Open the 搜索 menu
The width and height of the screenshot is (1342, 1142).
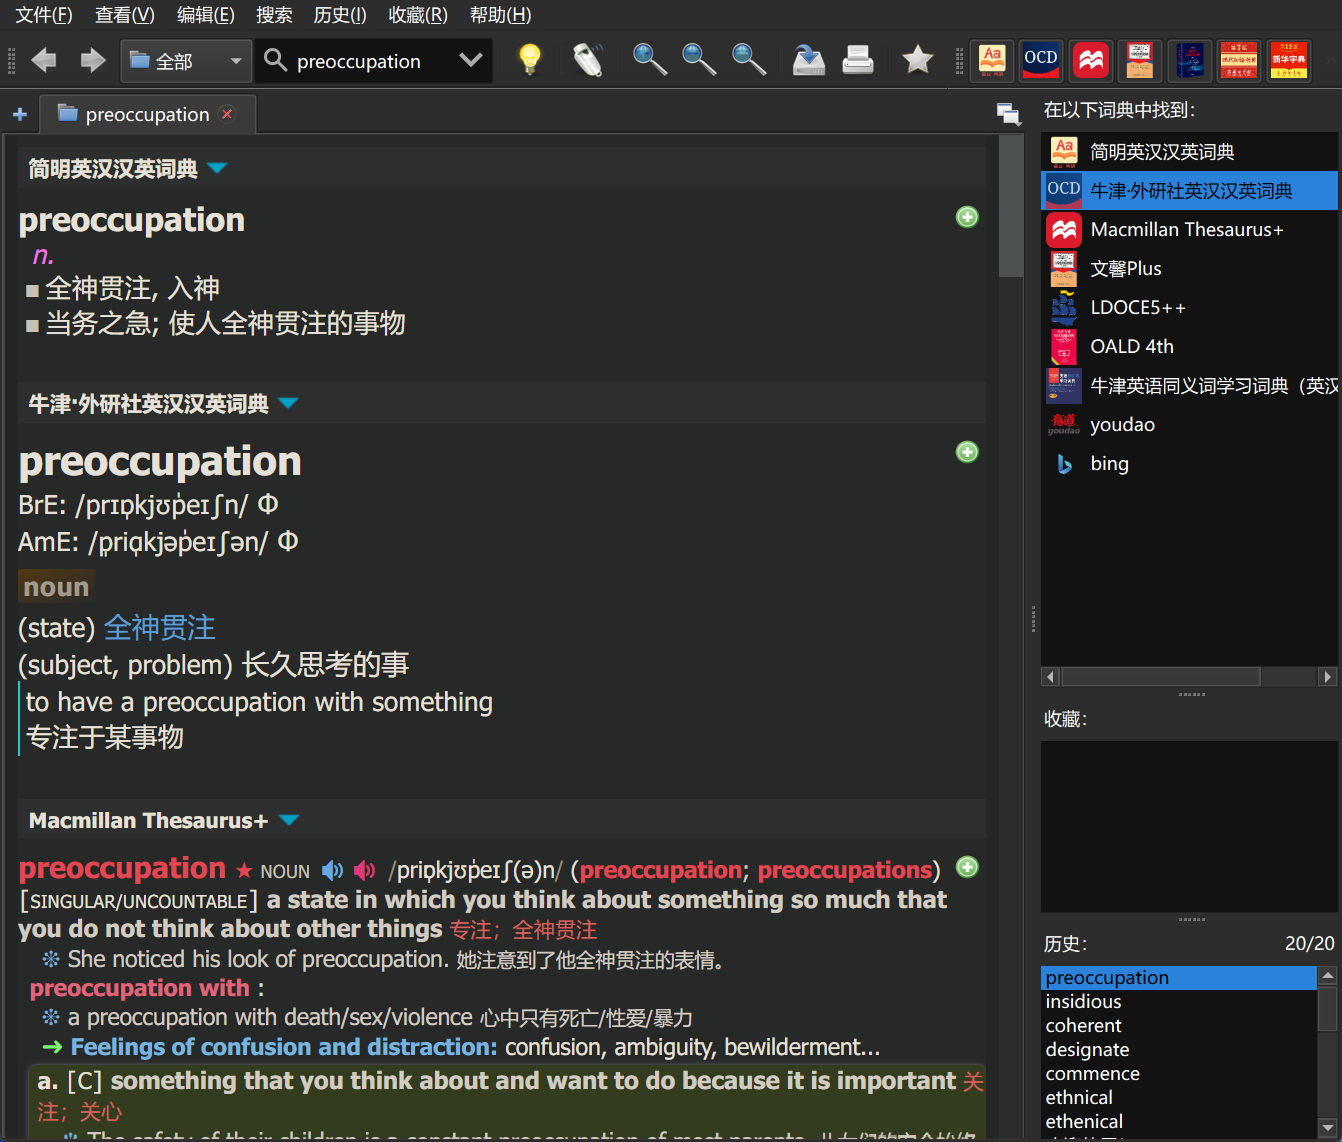click(274, 15)
